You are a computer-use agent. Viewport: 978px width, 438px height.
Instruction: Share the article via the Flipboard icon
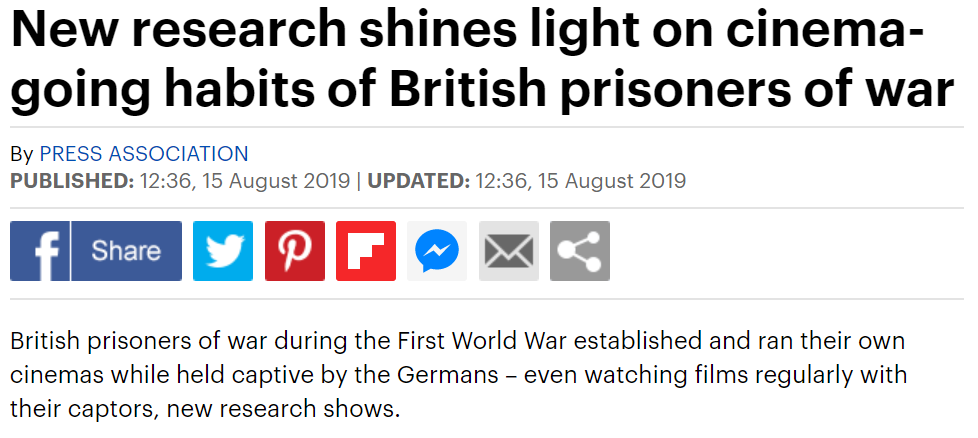pyautogui.click(x=366, y=251)
